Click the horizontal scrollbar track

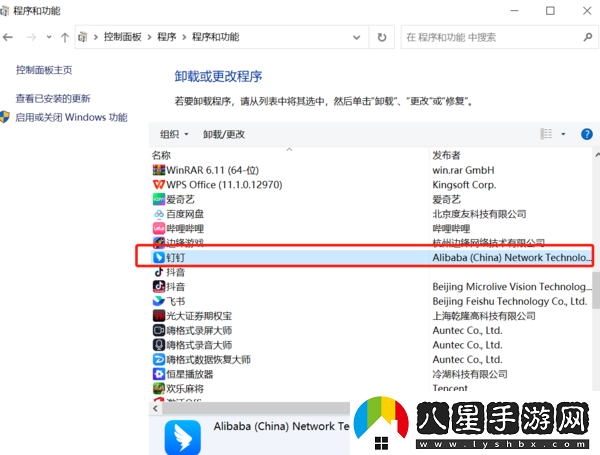(x=256, y=408)
